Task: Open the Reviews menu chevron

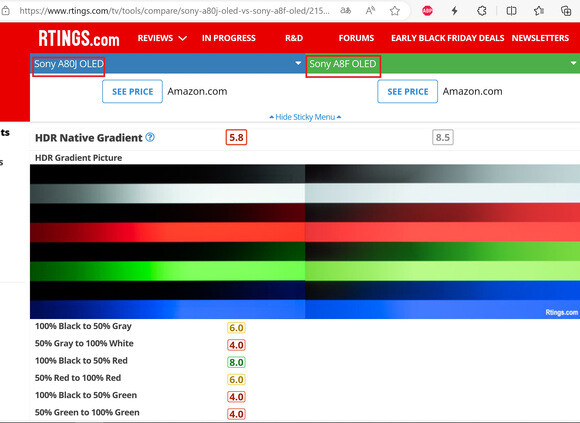Action: [x=183, y=38]
